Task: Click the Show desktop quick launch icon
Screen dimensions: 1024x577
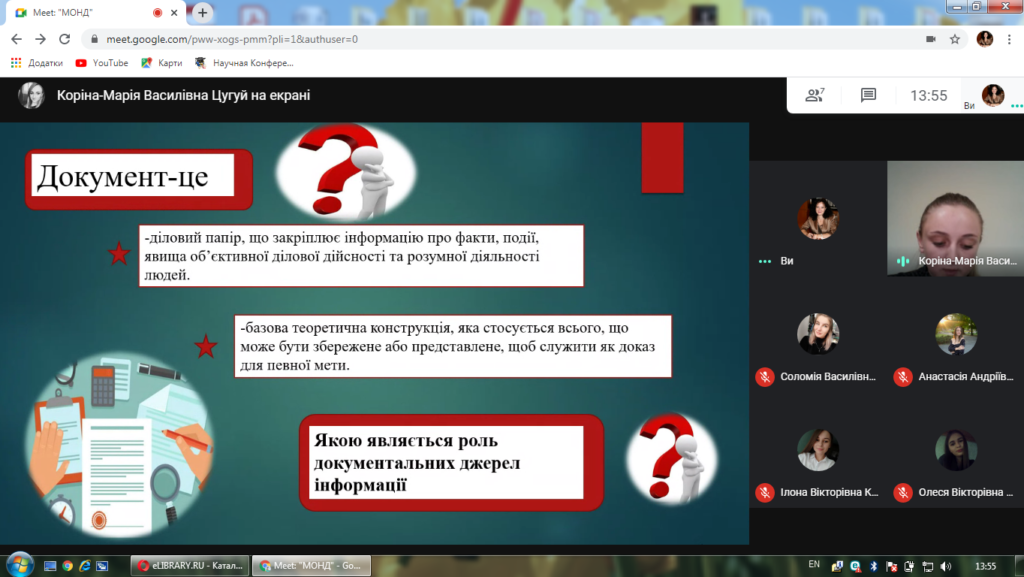Action: (50, 566)
